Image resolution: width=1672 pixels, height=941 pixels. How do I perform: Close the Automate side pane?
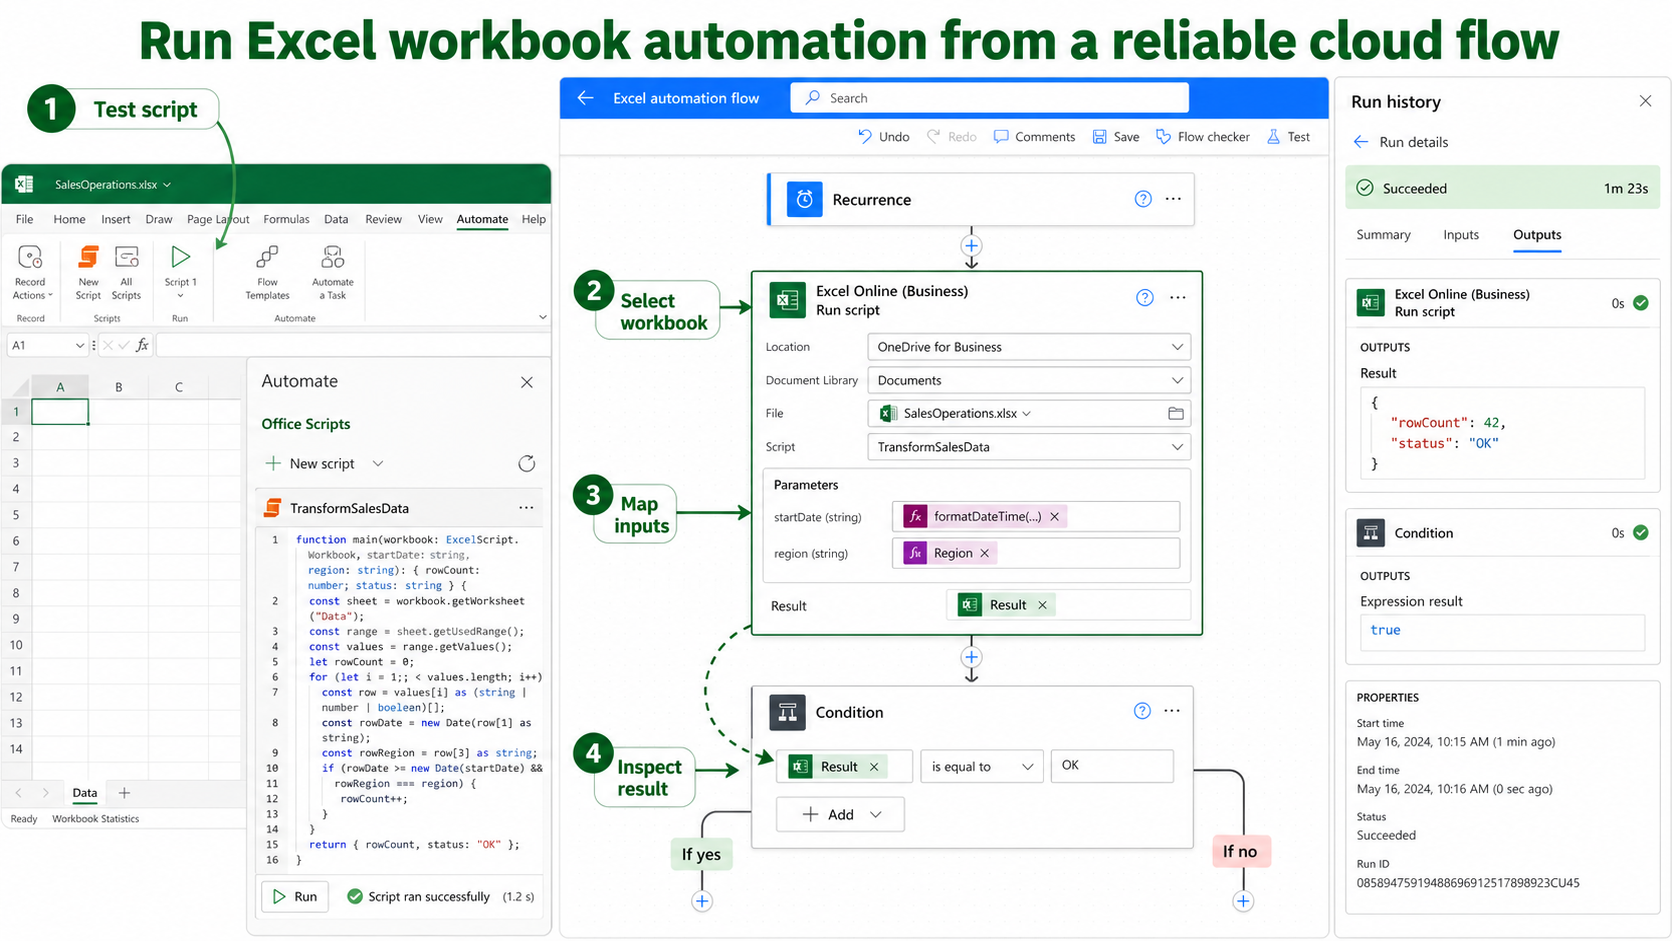527,382
